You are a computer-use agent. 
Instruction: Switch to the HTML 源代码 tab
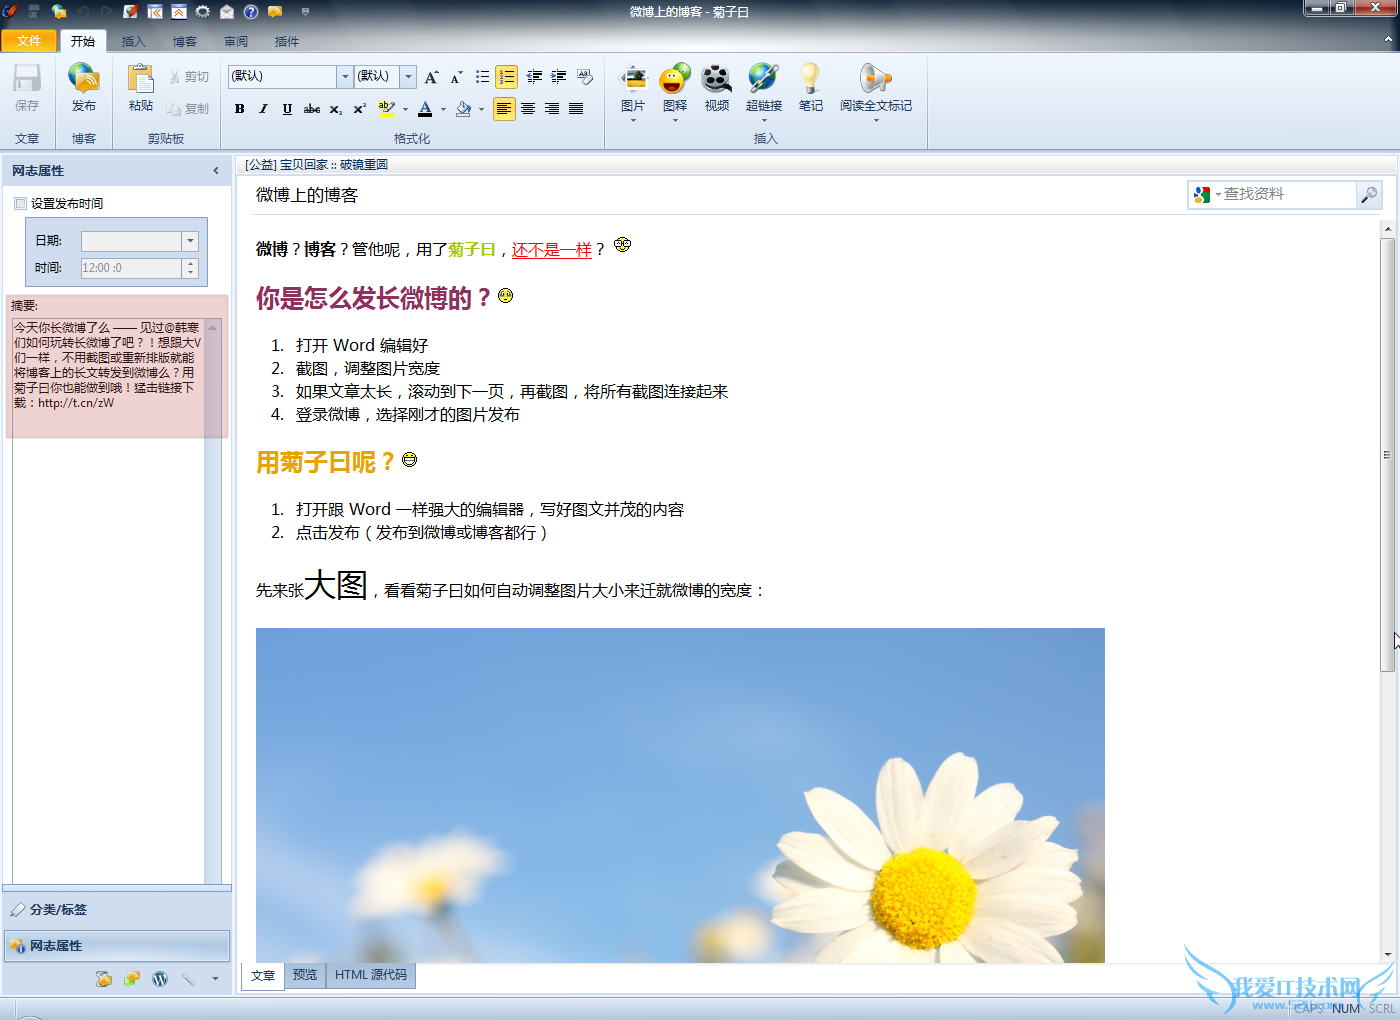[x=370, y=975]
